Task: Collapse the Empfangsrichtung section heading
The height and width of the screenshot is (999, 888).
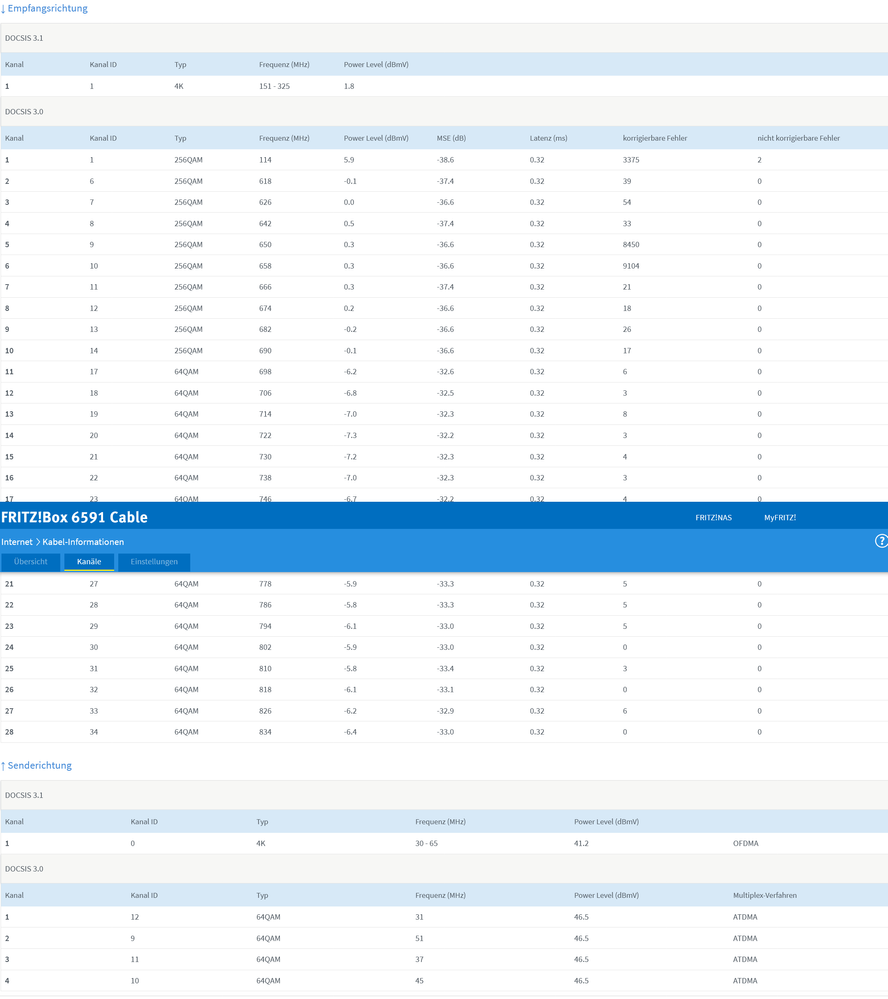Action: coord(44,8)
